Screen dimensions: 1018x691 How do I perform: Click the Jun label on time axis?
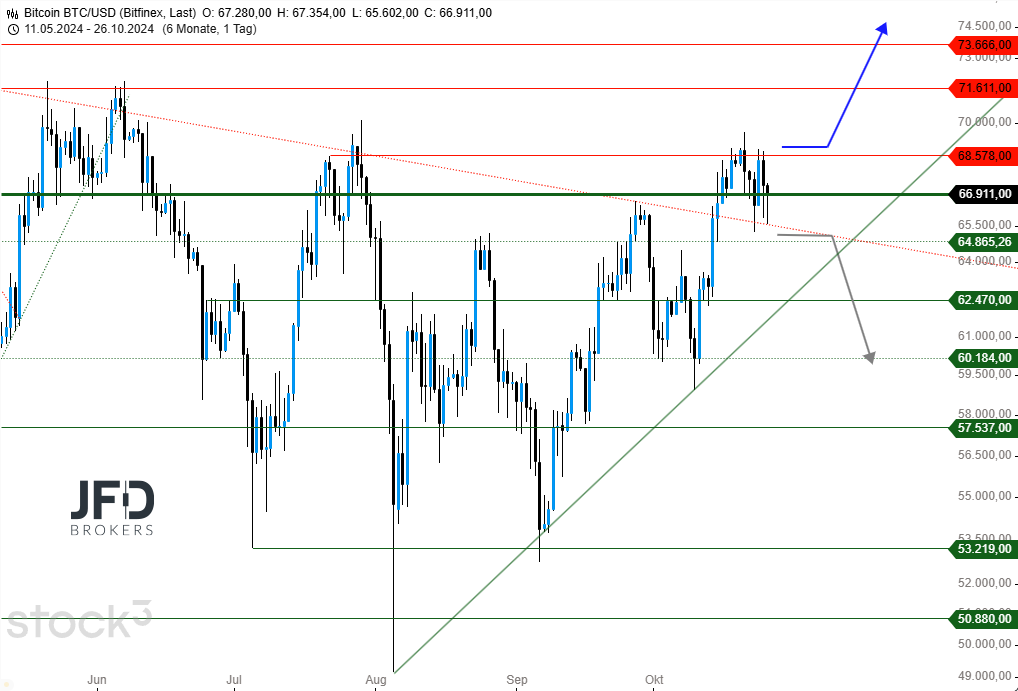(97, 680)
